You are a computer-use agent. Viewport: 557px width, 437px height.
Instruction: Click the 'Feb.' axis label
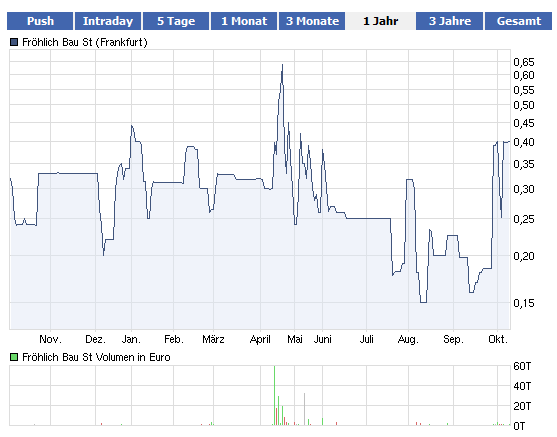pyautogui.click(x=174, y=339)
